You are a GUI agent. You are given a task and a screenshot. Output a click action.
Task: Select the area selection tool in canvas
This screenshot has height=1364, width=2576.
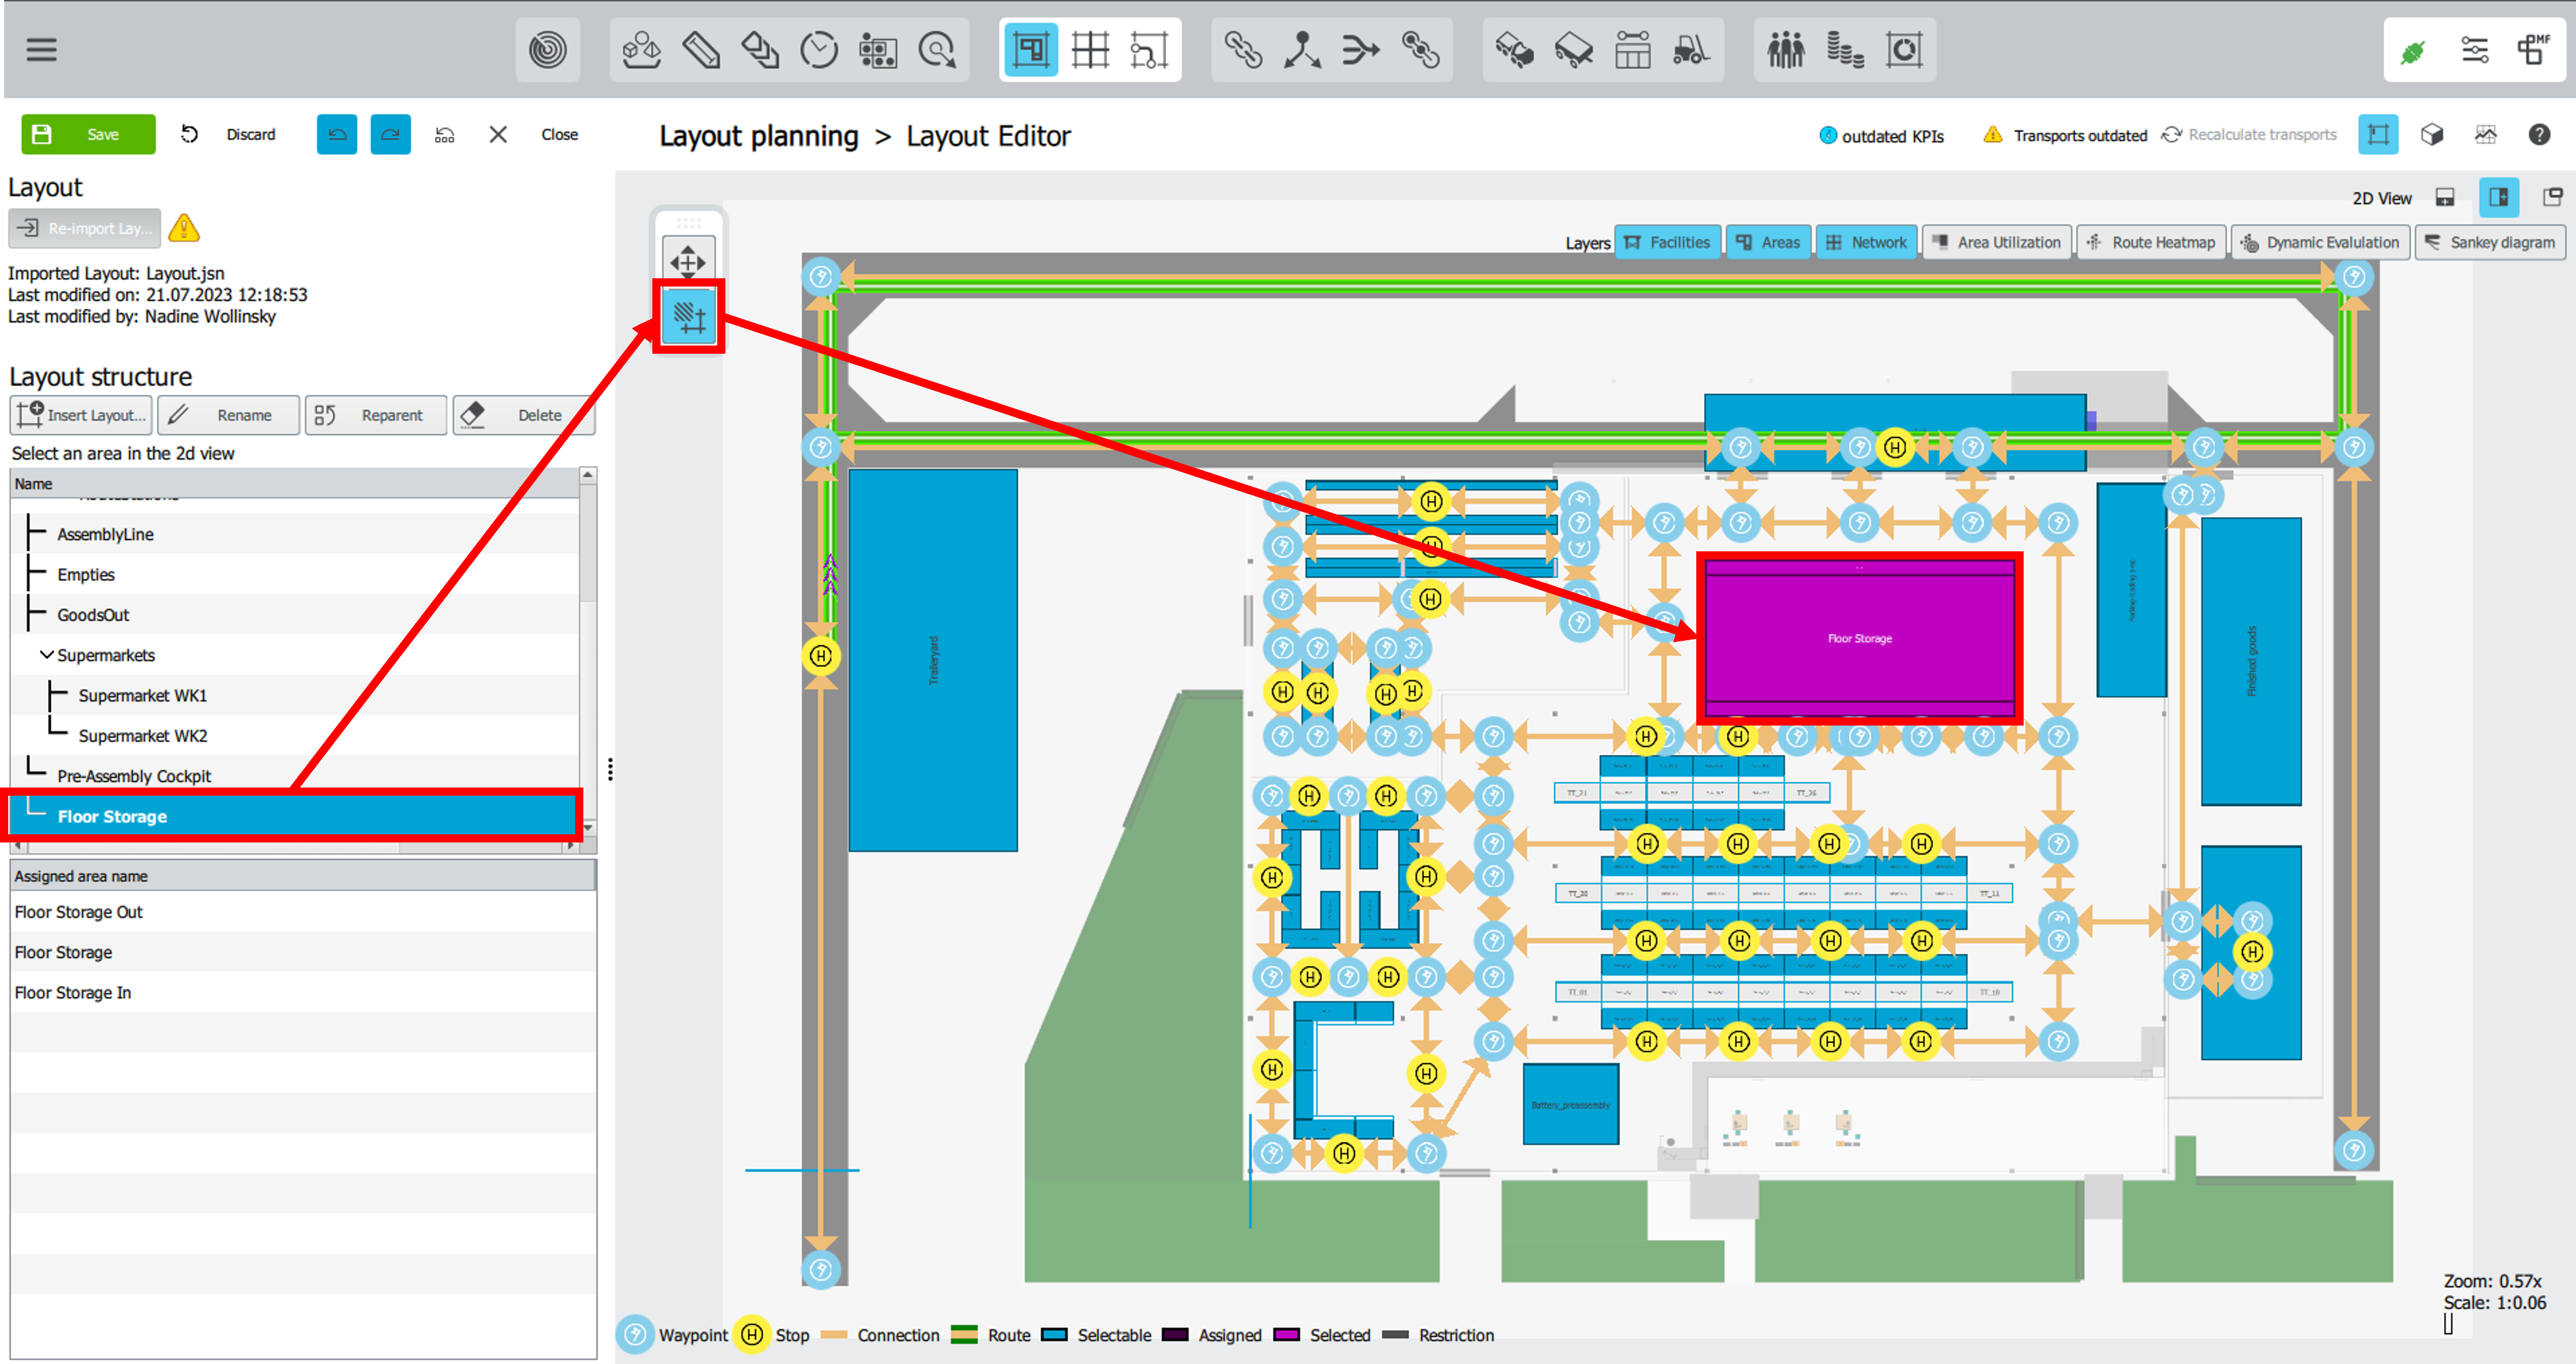click(689, 317)
